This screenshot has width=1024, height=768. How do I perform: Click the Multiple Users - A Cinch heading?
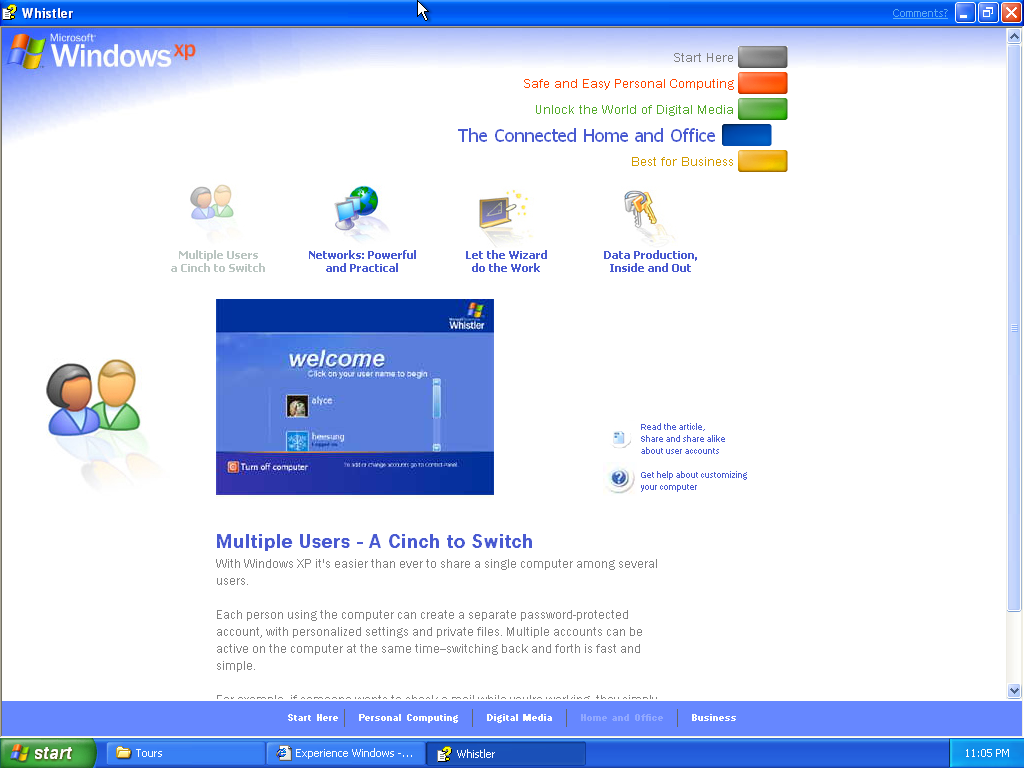point(374,541)
